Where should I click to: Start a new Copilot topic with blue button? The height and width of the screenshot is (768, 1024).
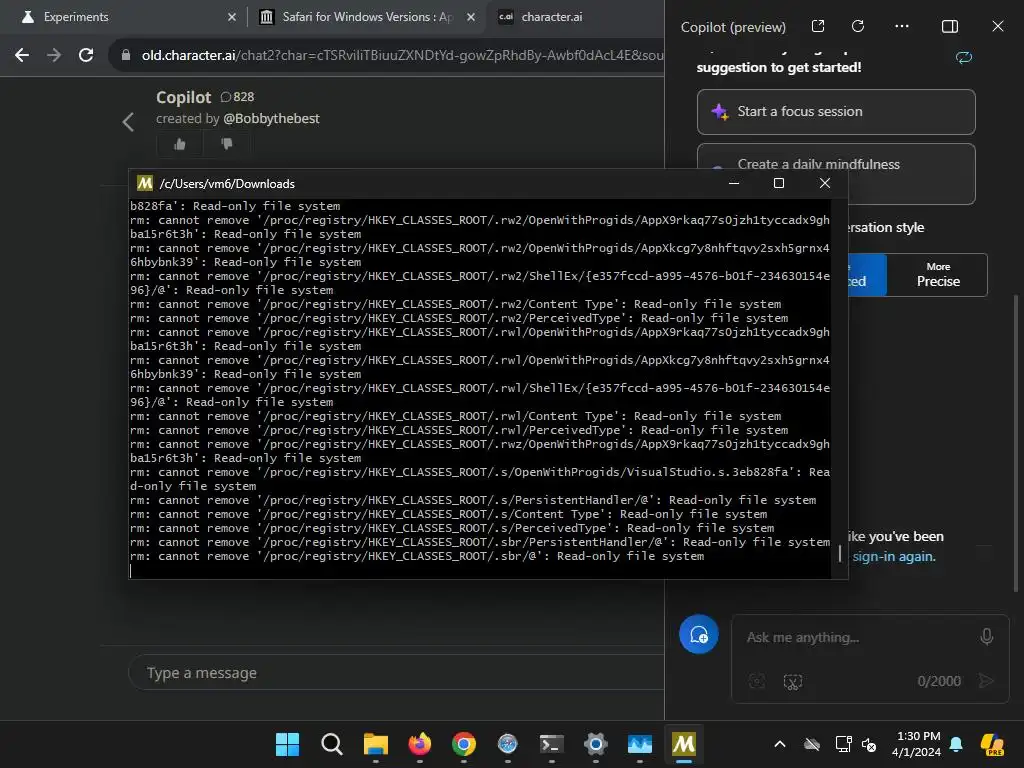(x=699, y=634)
